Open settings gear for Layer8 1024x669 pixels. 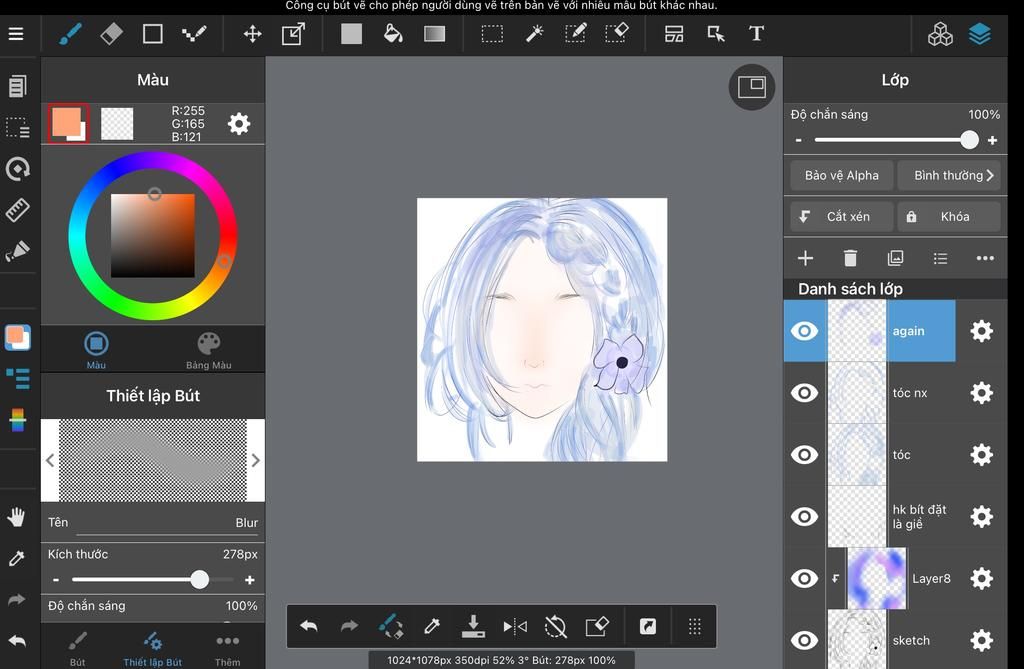(x=982, y=578)
